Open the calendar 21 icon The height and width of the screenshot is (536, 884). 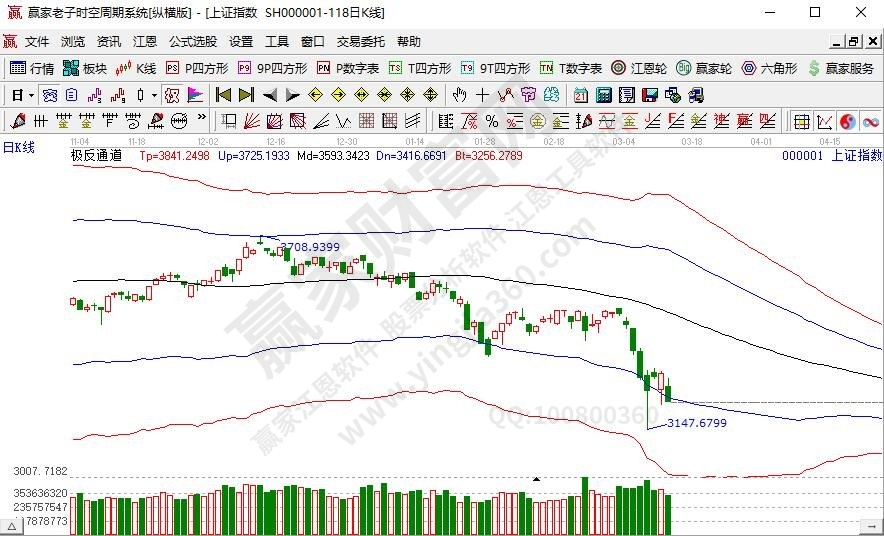(x=581, y=95)
